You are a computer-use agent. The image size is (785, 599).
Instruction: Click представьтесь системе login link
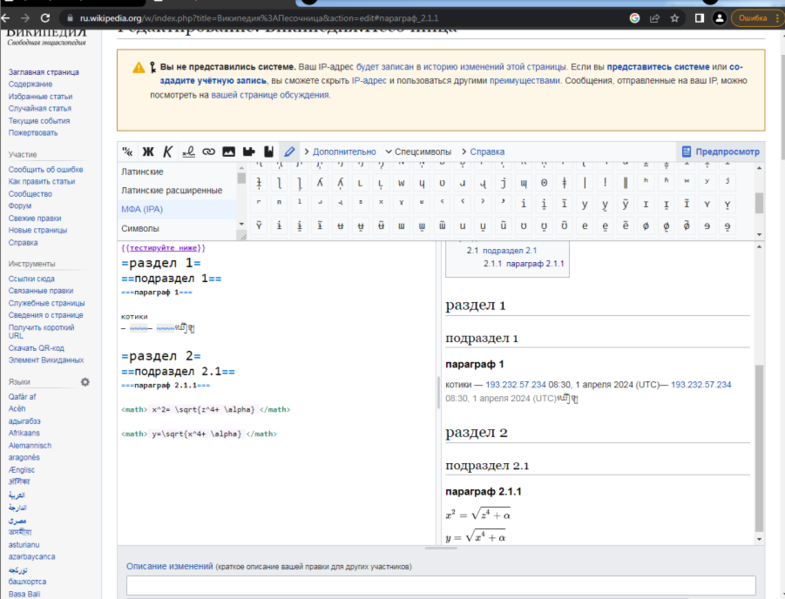click(x=658, y=67)
